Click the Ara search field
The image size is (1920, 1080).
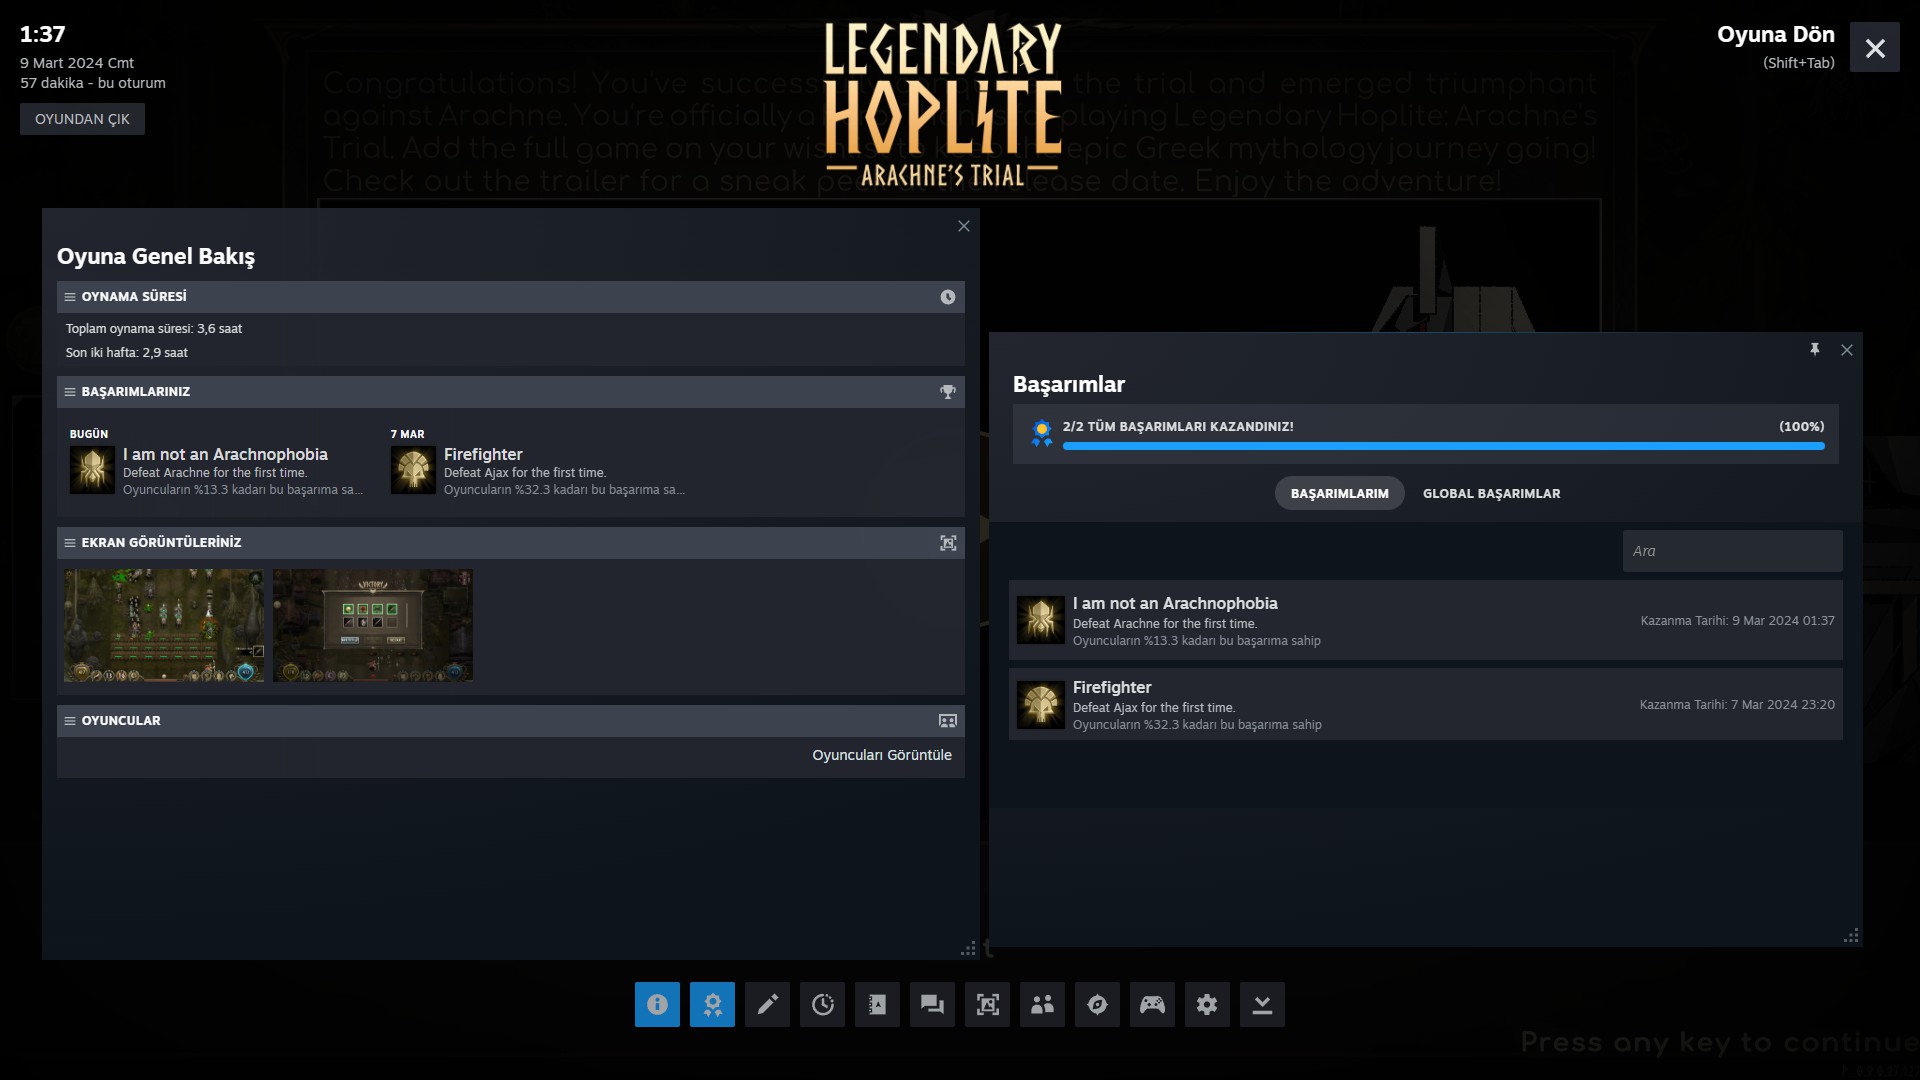pyautogui.click(x=1731, y=551)
